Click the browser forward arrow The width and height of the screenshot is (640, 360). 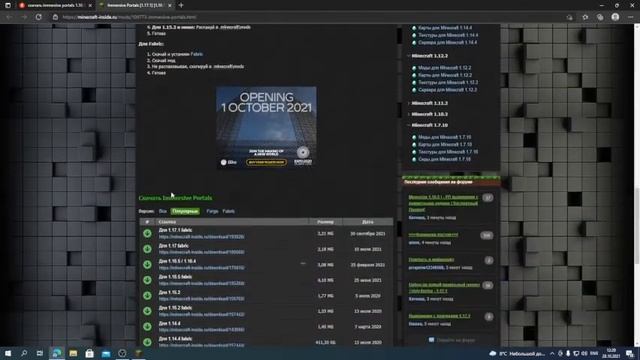24,17
